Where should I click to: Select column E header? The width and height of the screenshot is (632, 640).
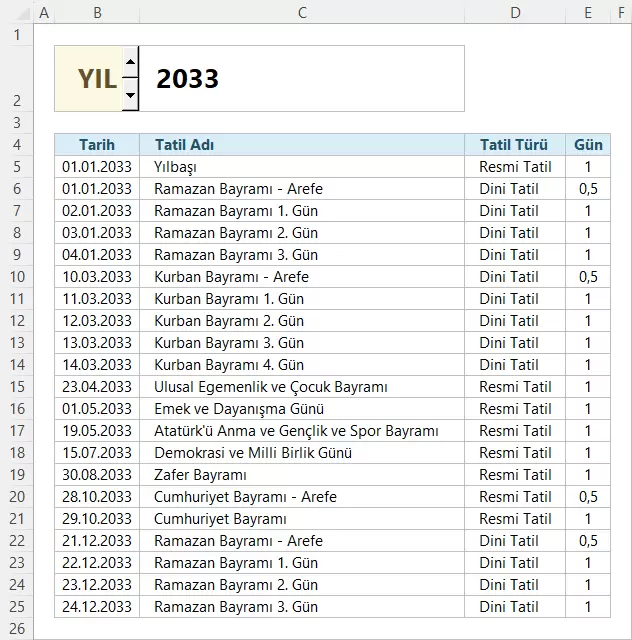(588, 12)
